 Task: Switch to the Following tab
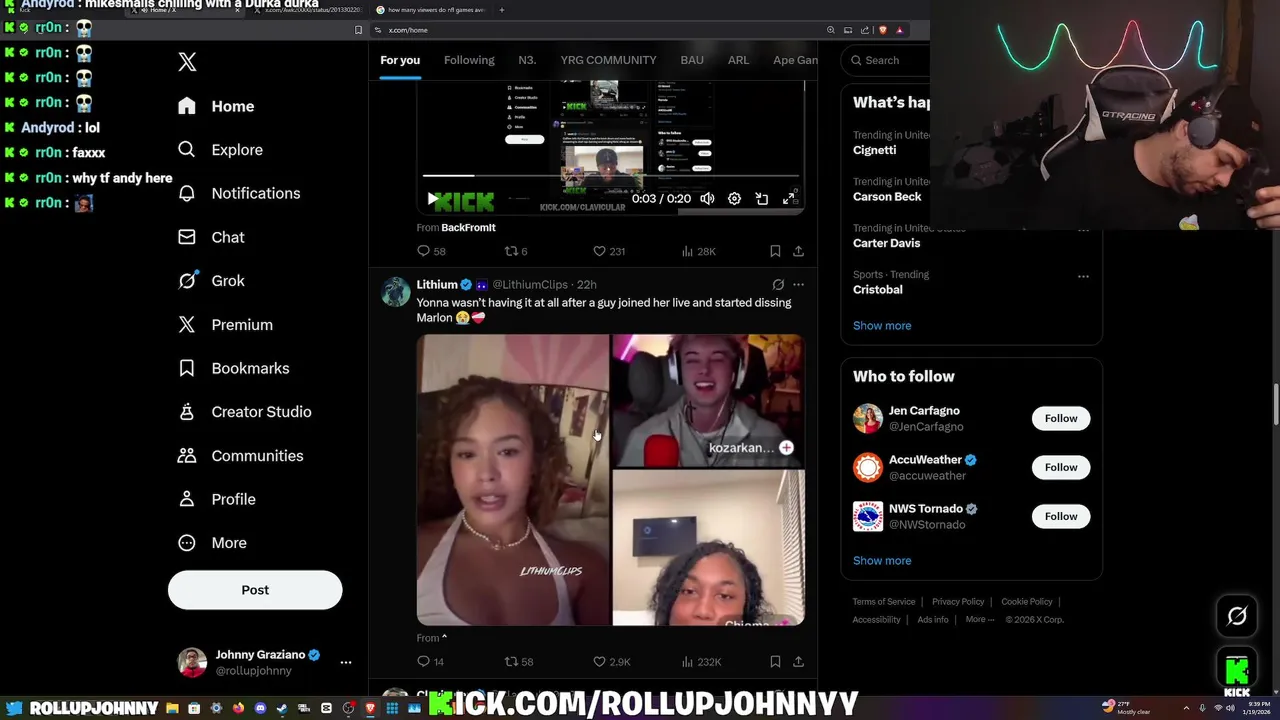[469, 60]
